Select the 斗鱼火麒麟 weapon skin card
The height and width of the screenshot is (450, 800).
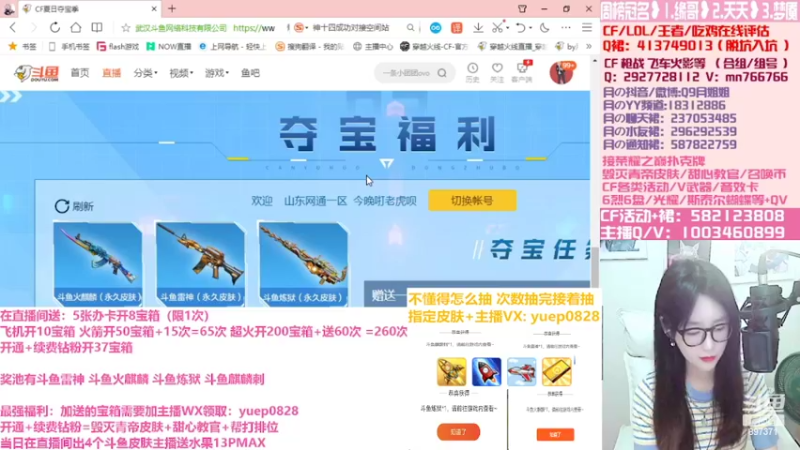[97, 264]
